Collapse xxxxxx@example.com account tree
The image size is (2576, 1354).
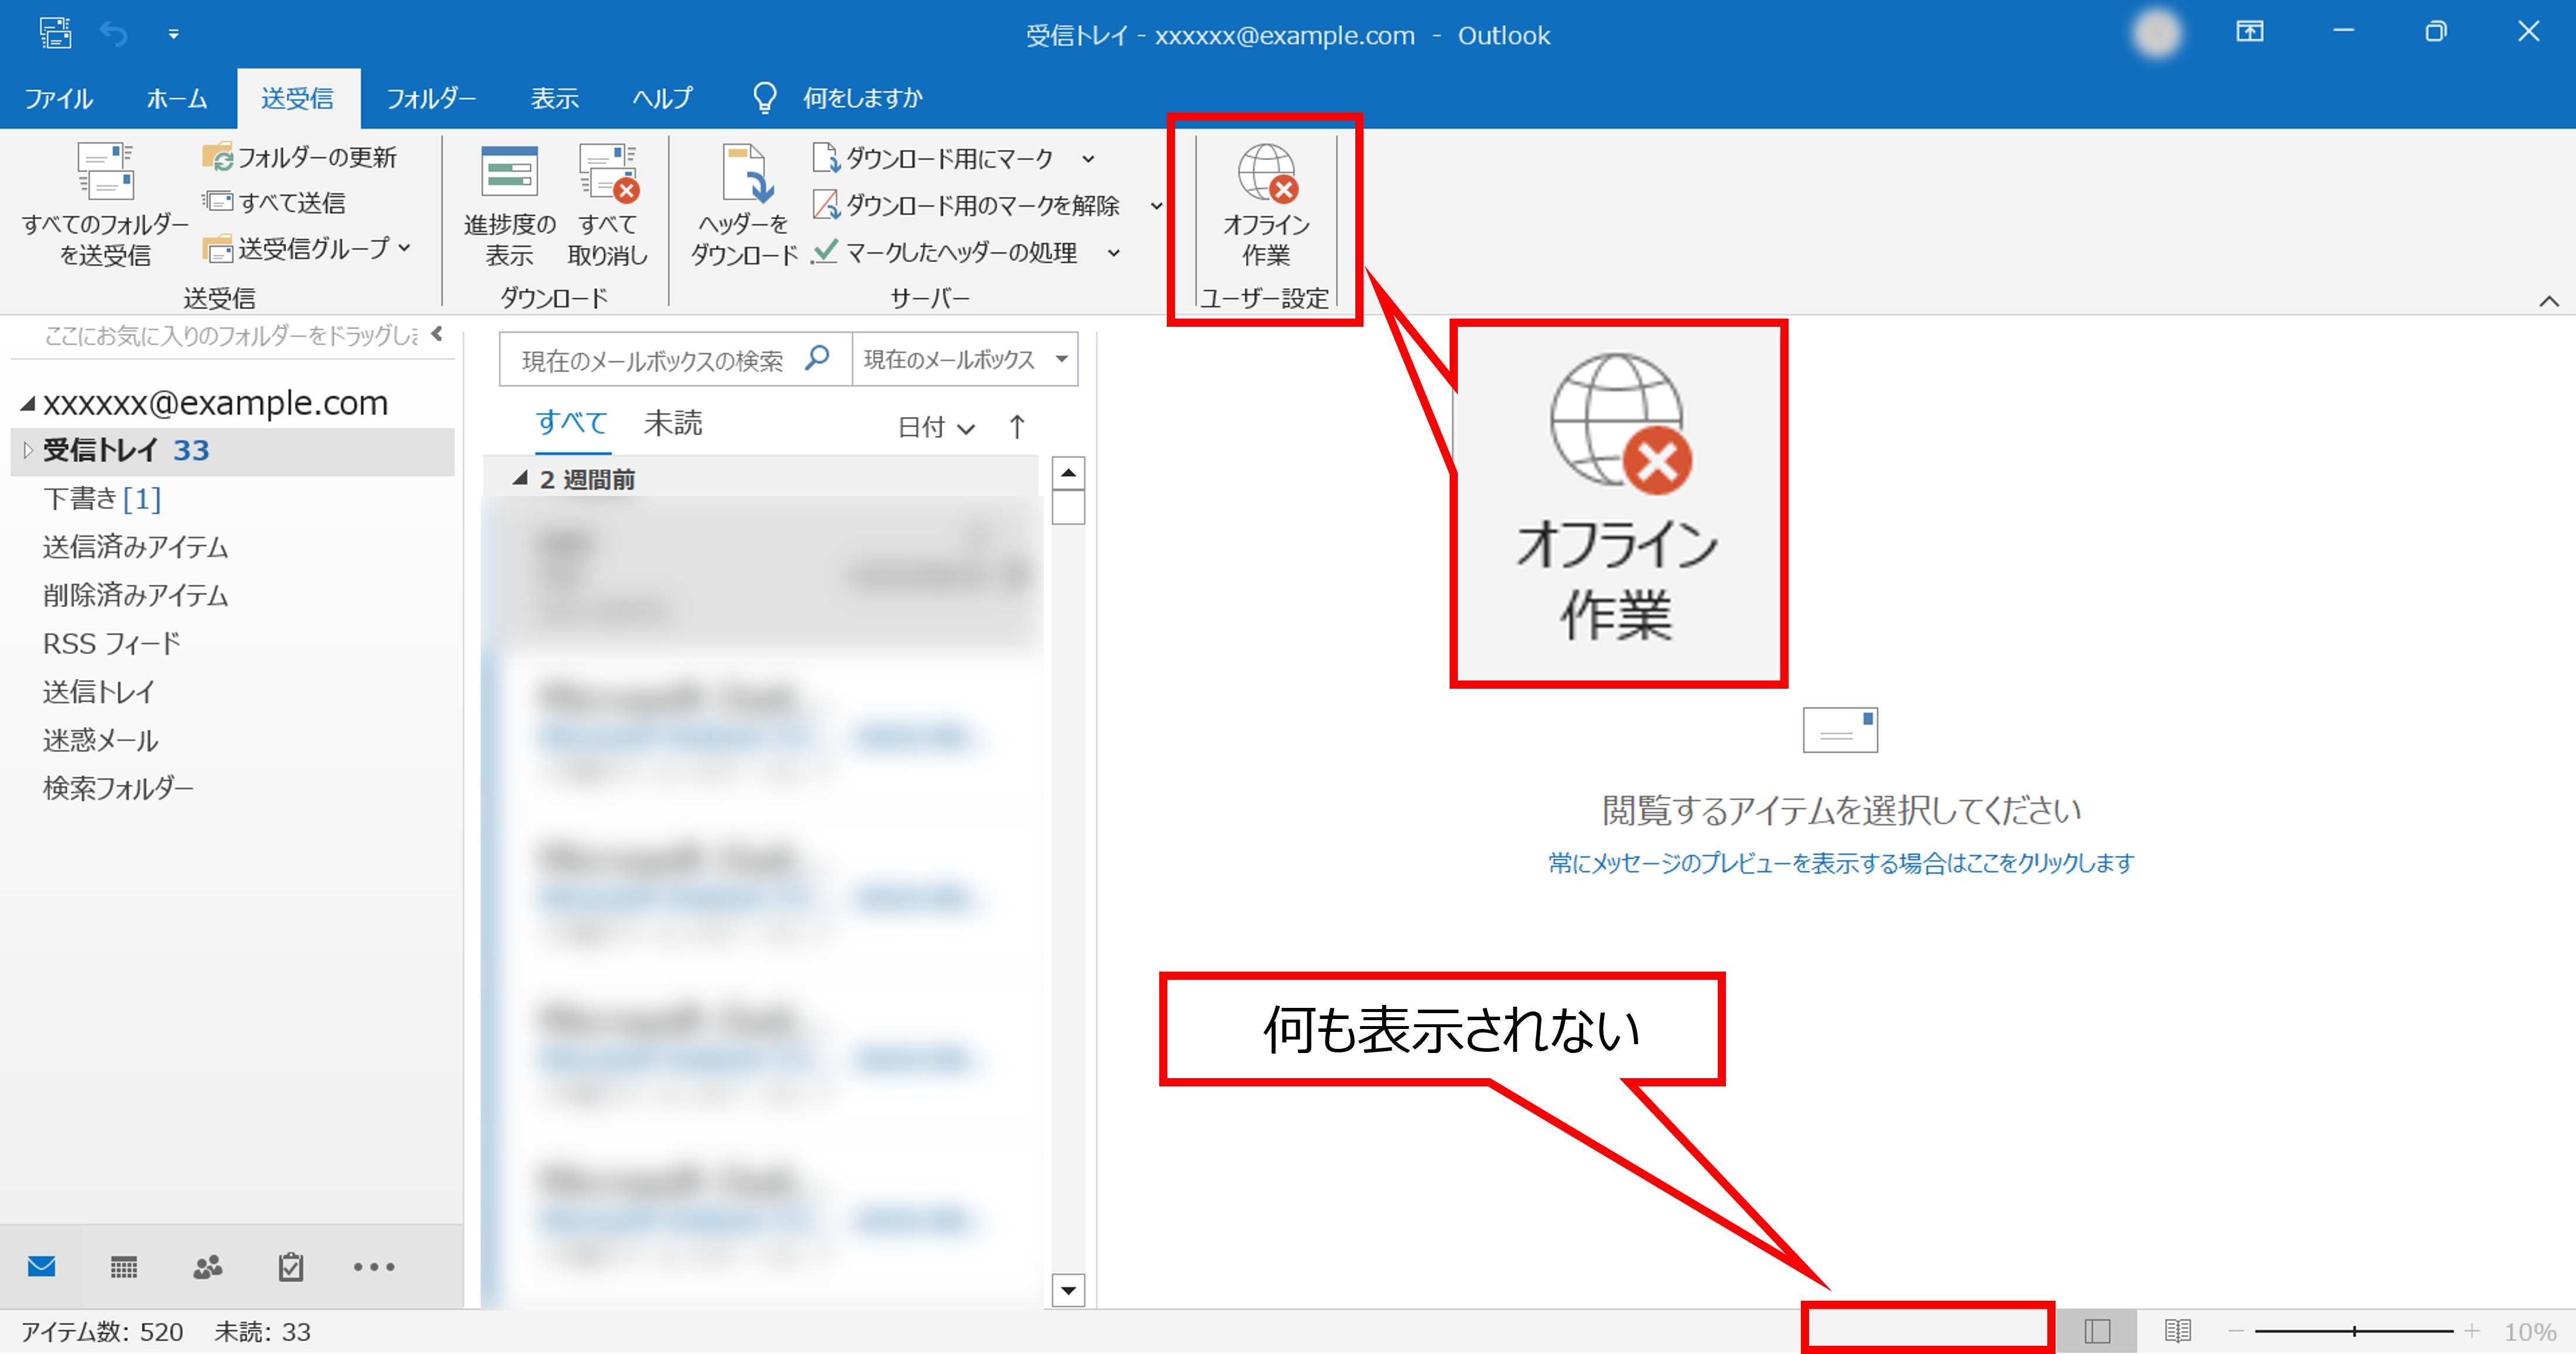28,404
